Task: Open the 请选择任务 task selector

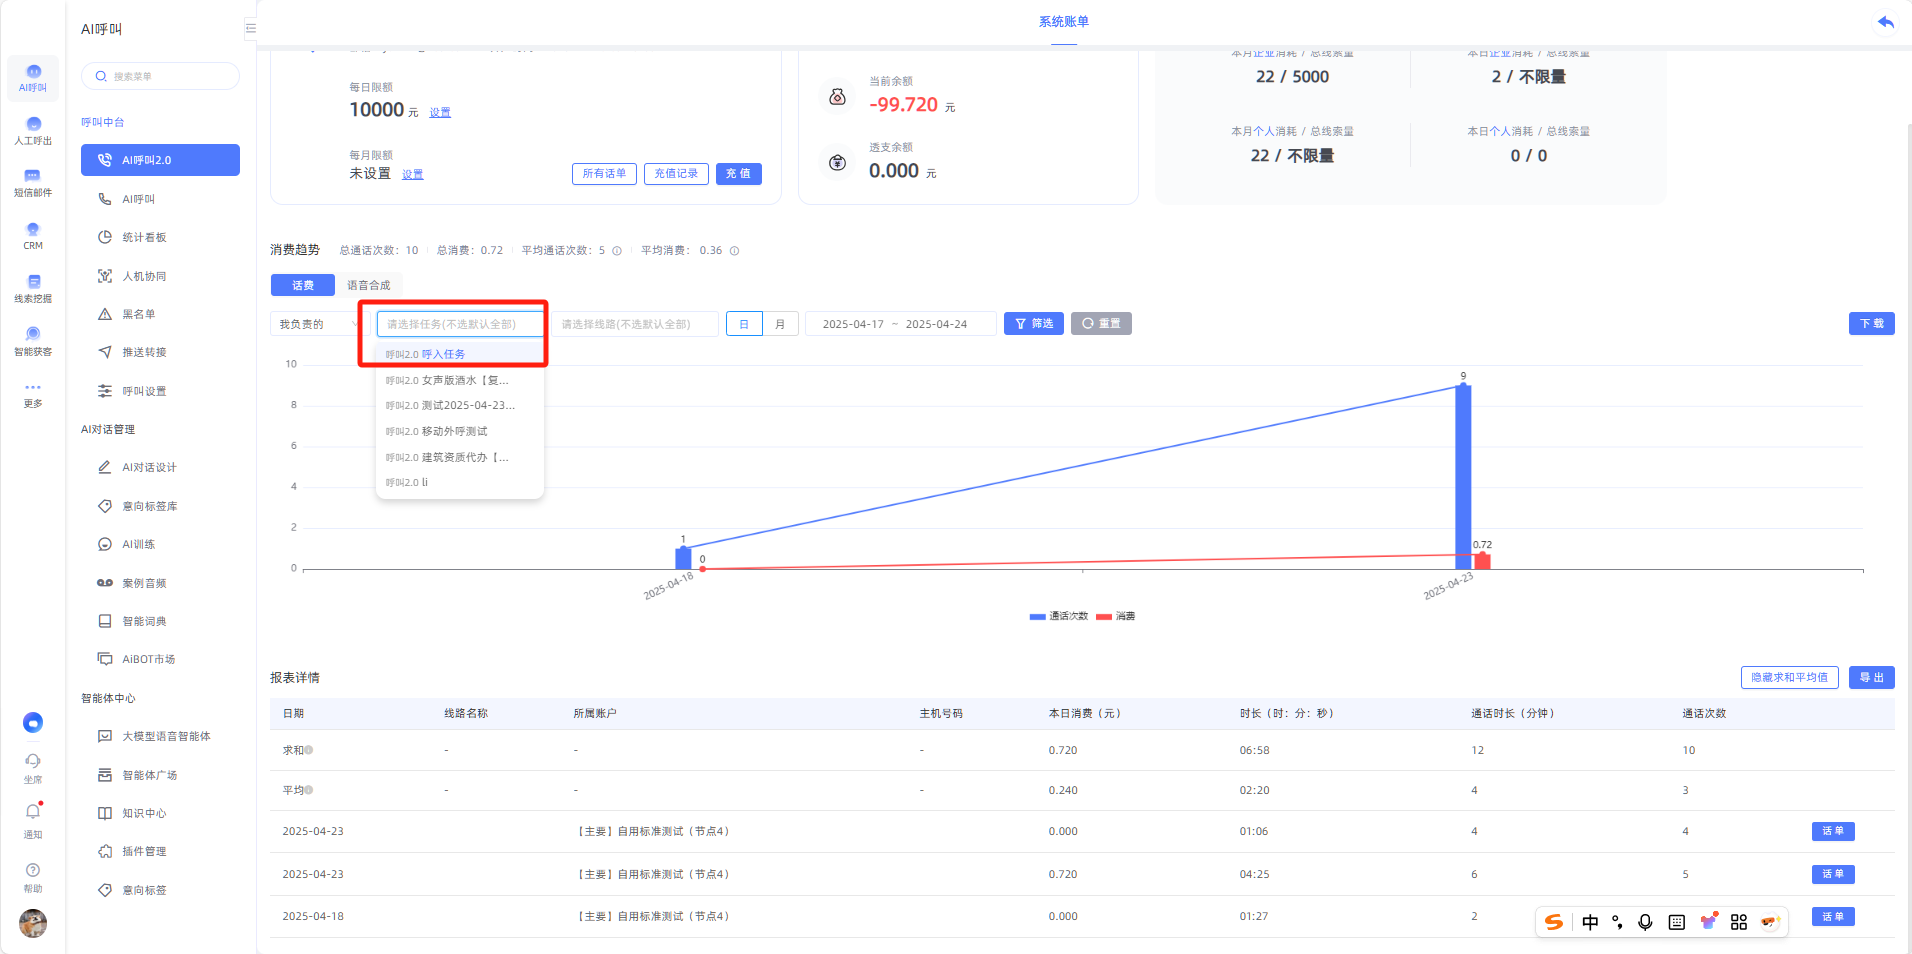Action: coord(460,324)
